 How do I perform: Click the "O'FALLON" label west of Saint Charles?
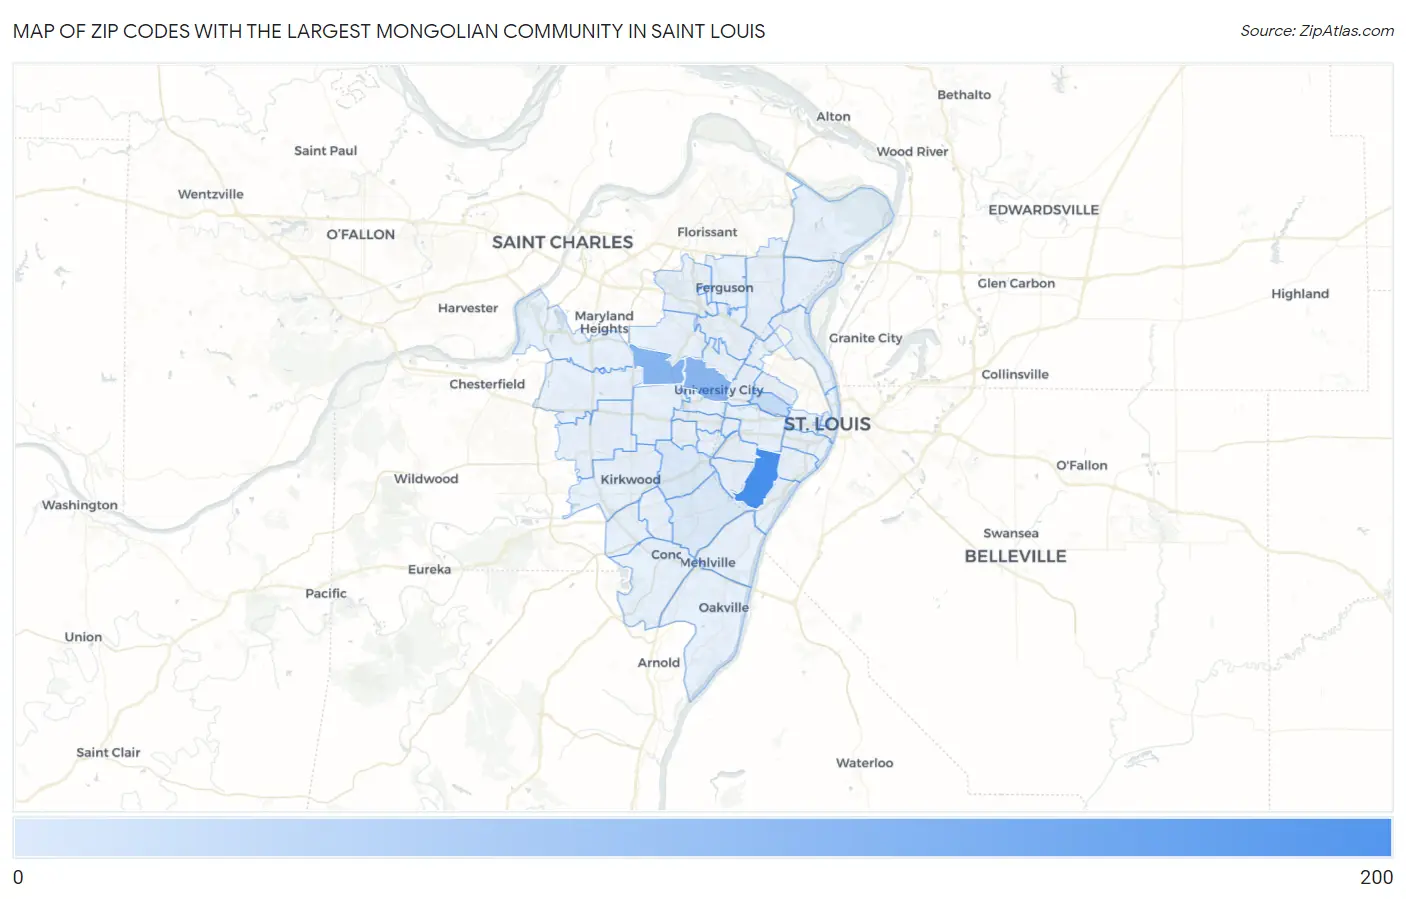[x=361, y=234]
